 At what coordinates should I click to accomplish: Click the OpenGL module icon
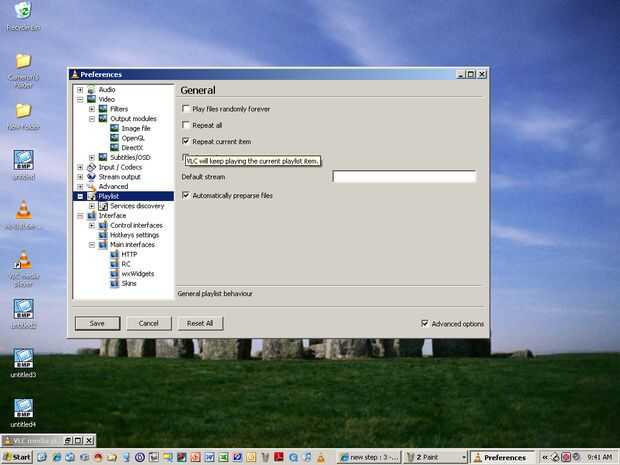point(114,138)
